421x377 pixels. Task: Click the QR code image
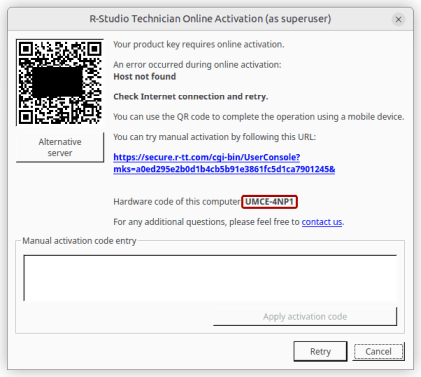60,82
